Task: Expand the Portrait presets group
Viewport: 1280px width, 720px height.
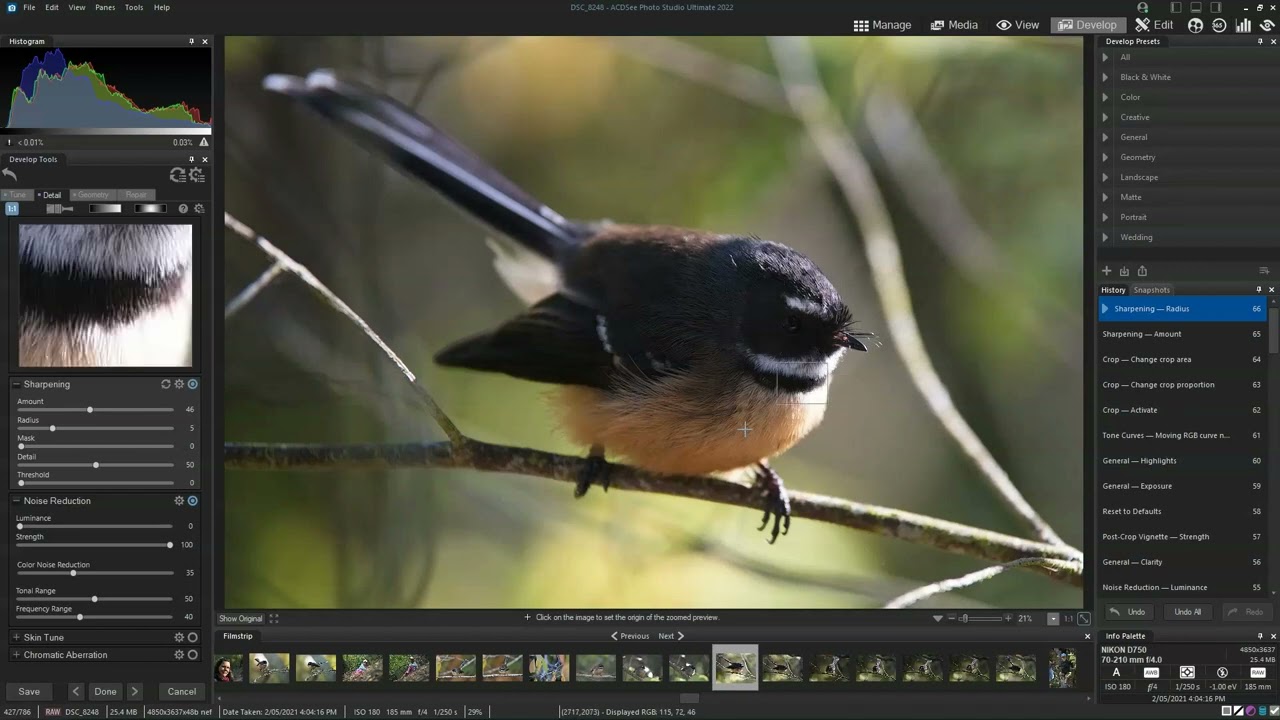Action: pos(1105,217)
